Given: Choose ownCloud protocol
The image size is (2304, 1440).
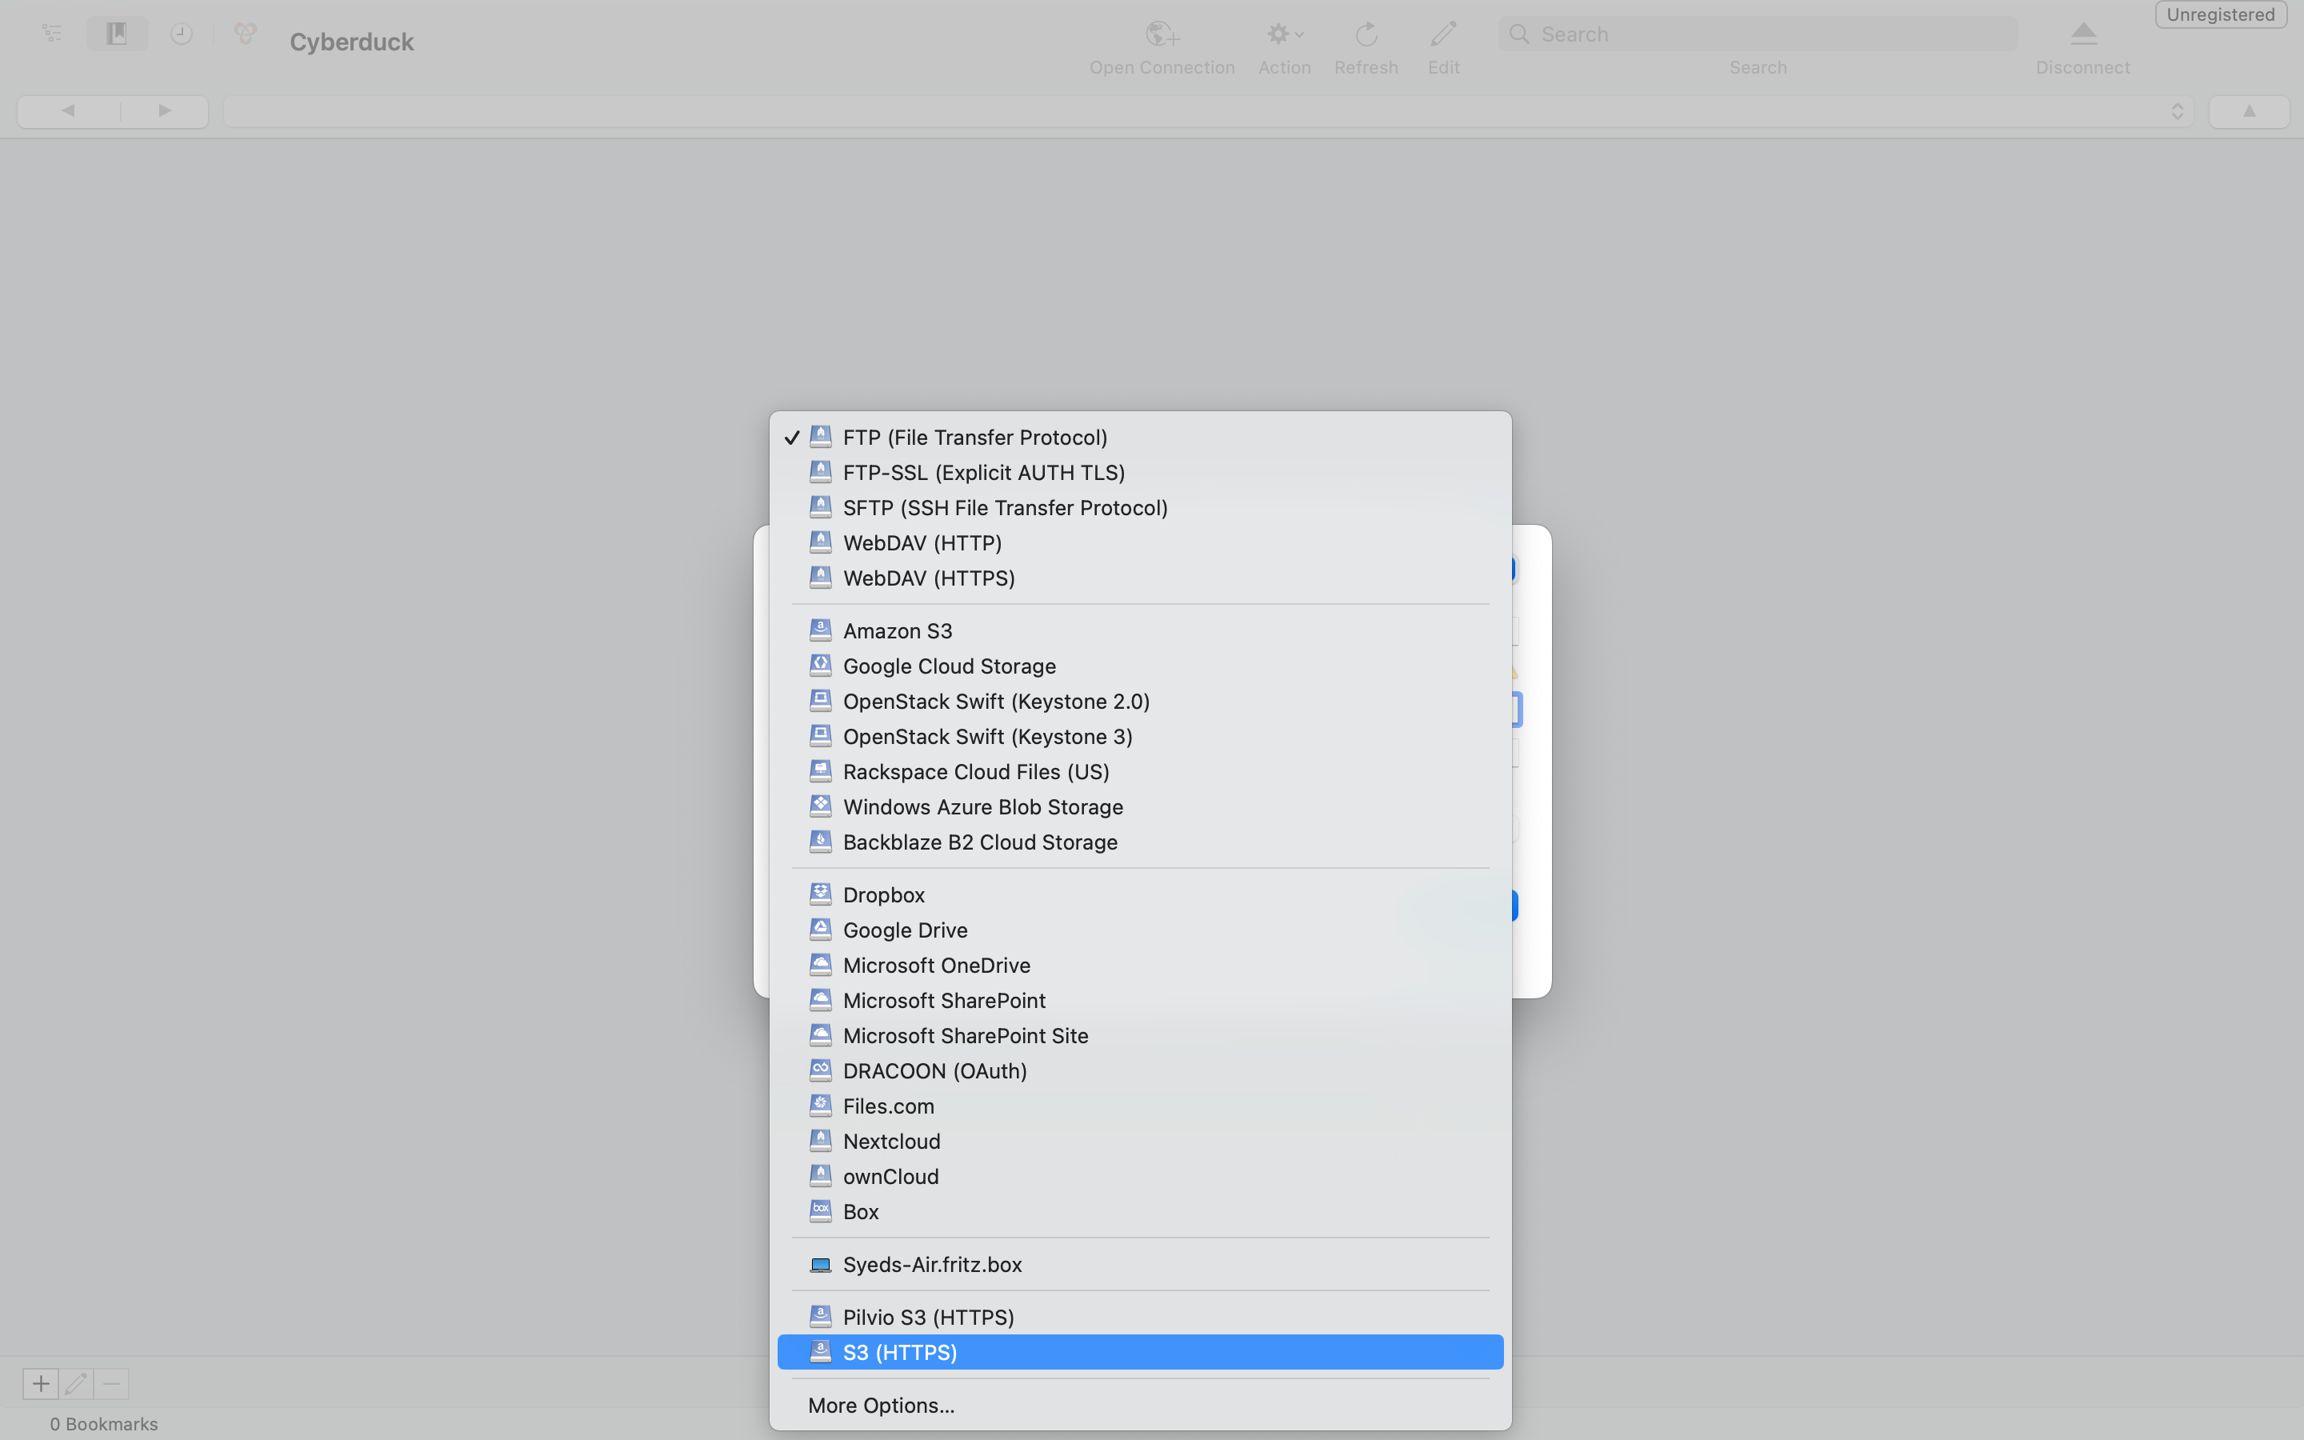Looking at the screenshot, I should pos(1140,1176).
